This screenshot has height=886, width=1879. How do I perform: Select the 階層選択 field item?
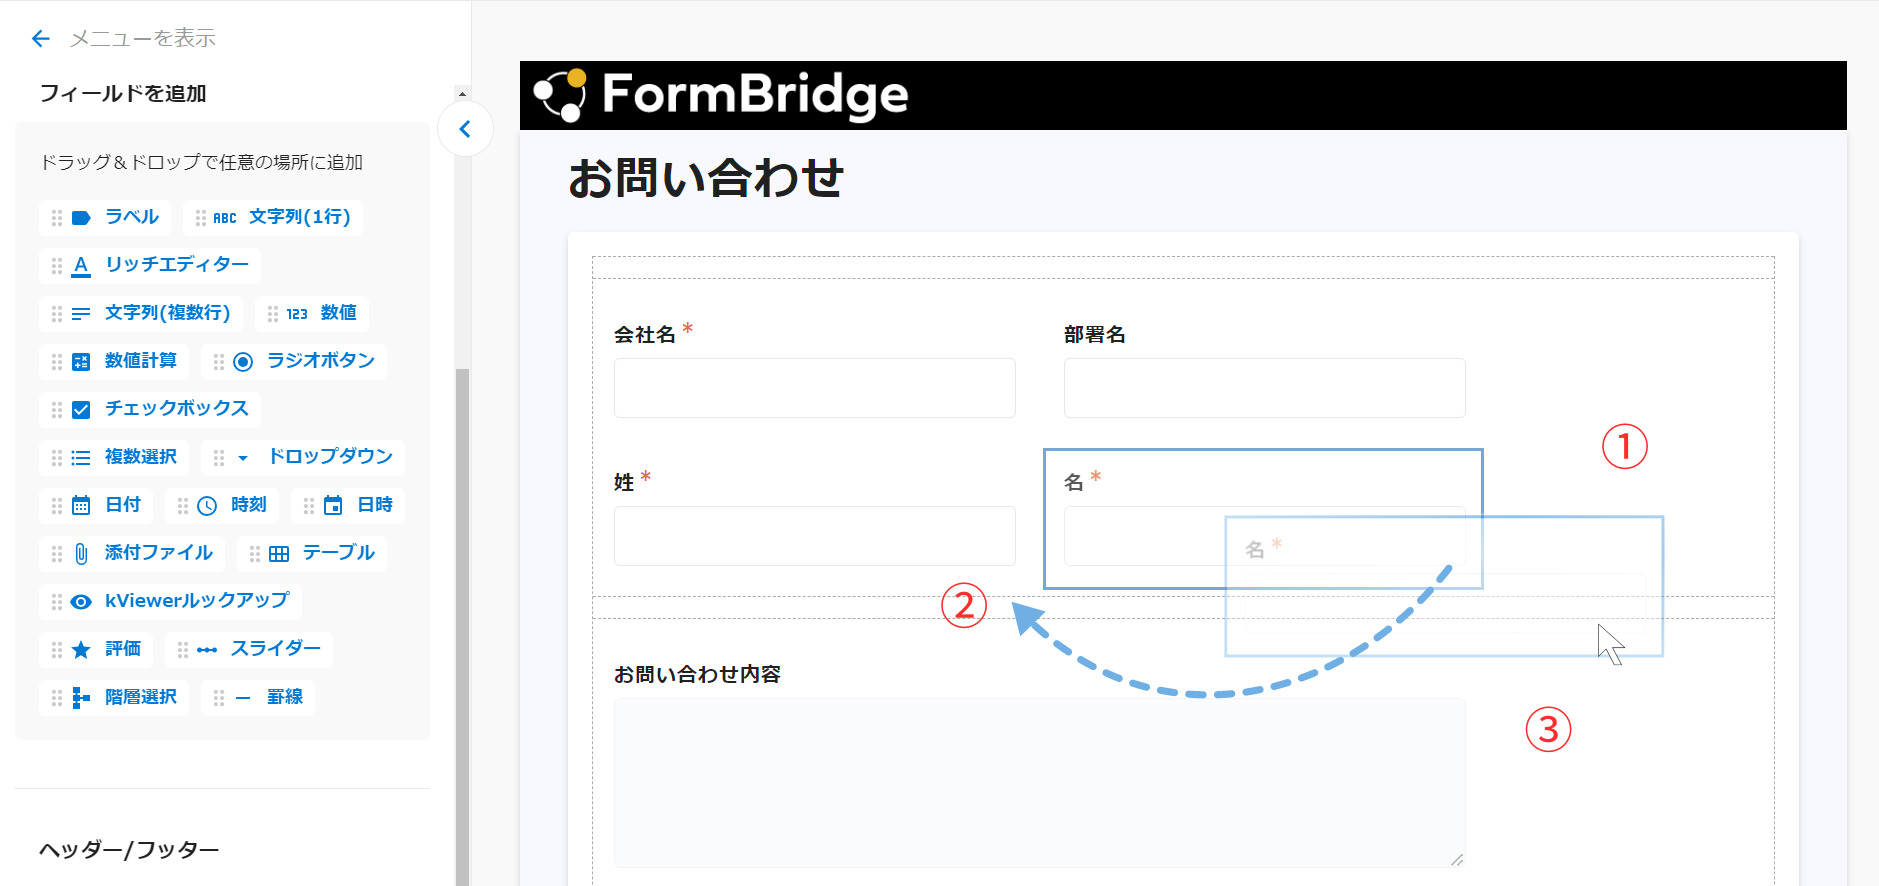pyautogui.click(x=114, y=697)
